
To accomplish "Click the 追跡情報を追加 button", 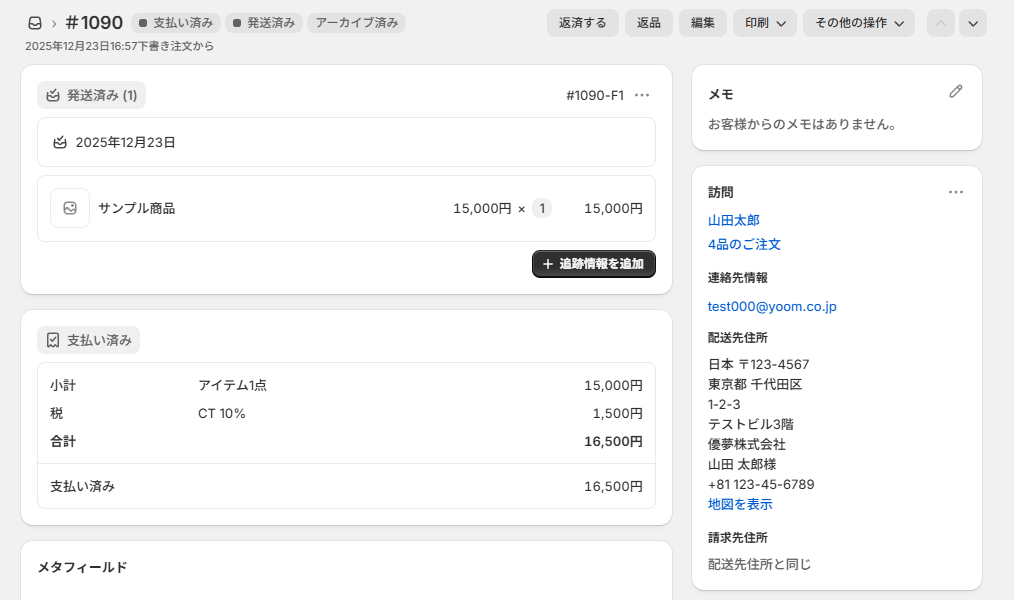I will pyautogui.click(x=594, y=264).
